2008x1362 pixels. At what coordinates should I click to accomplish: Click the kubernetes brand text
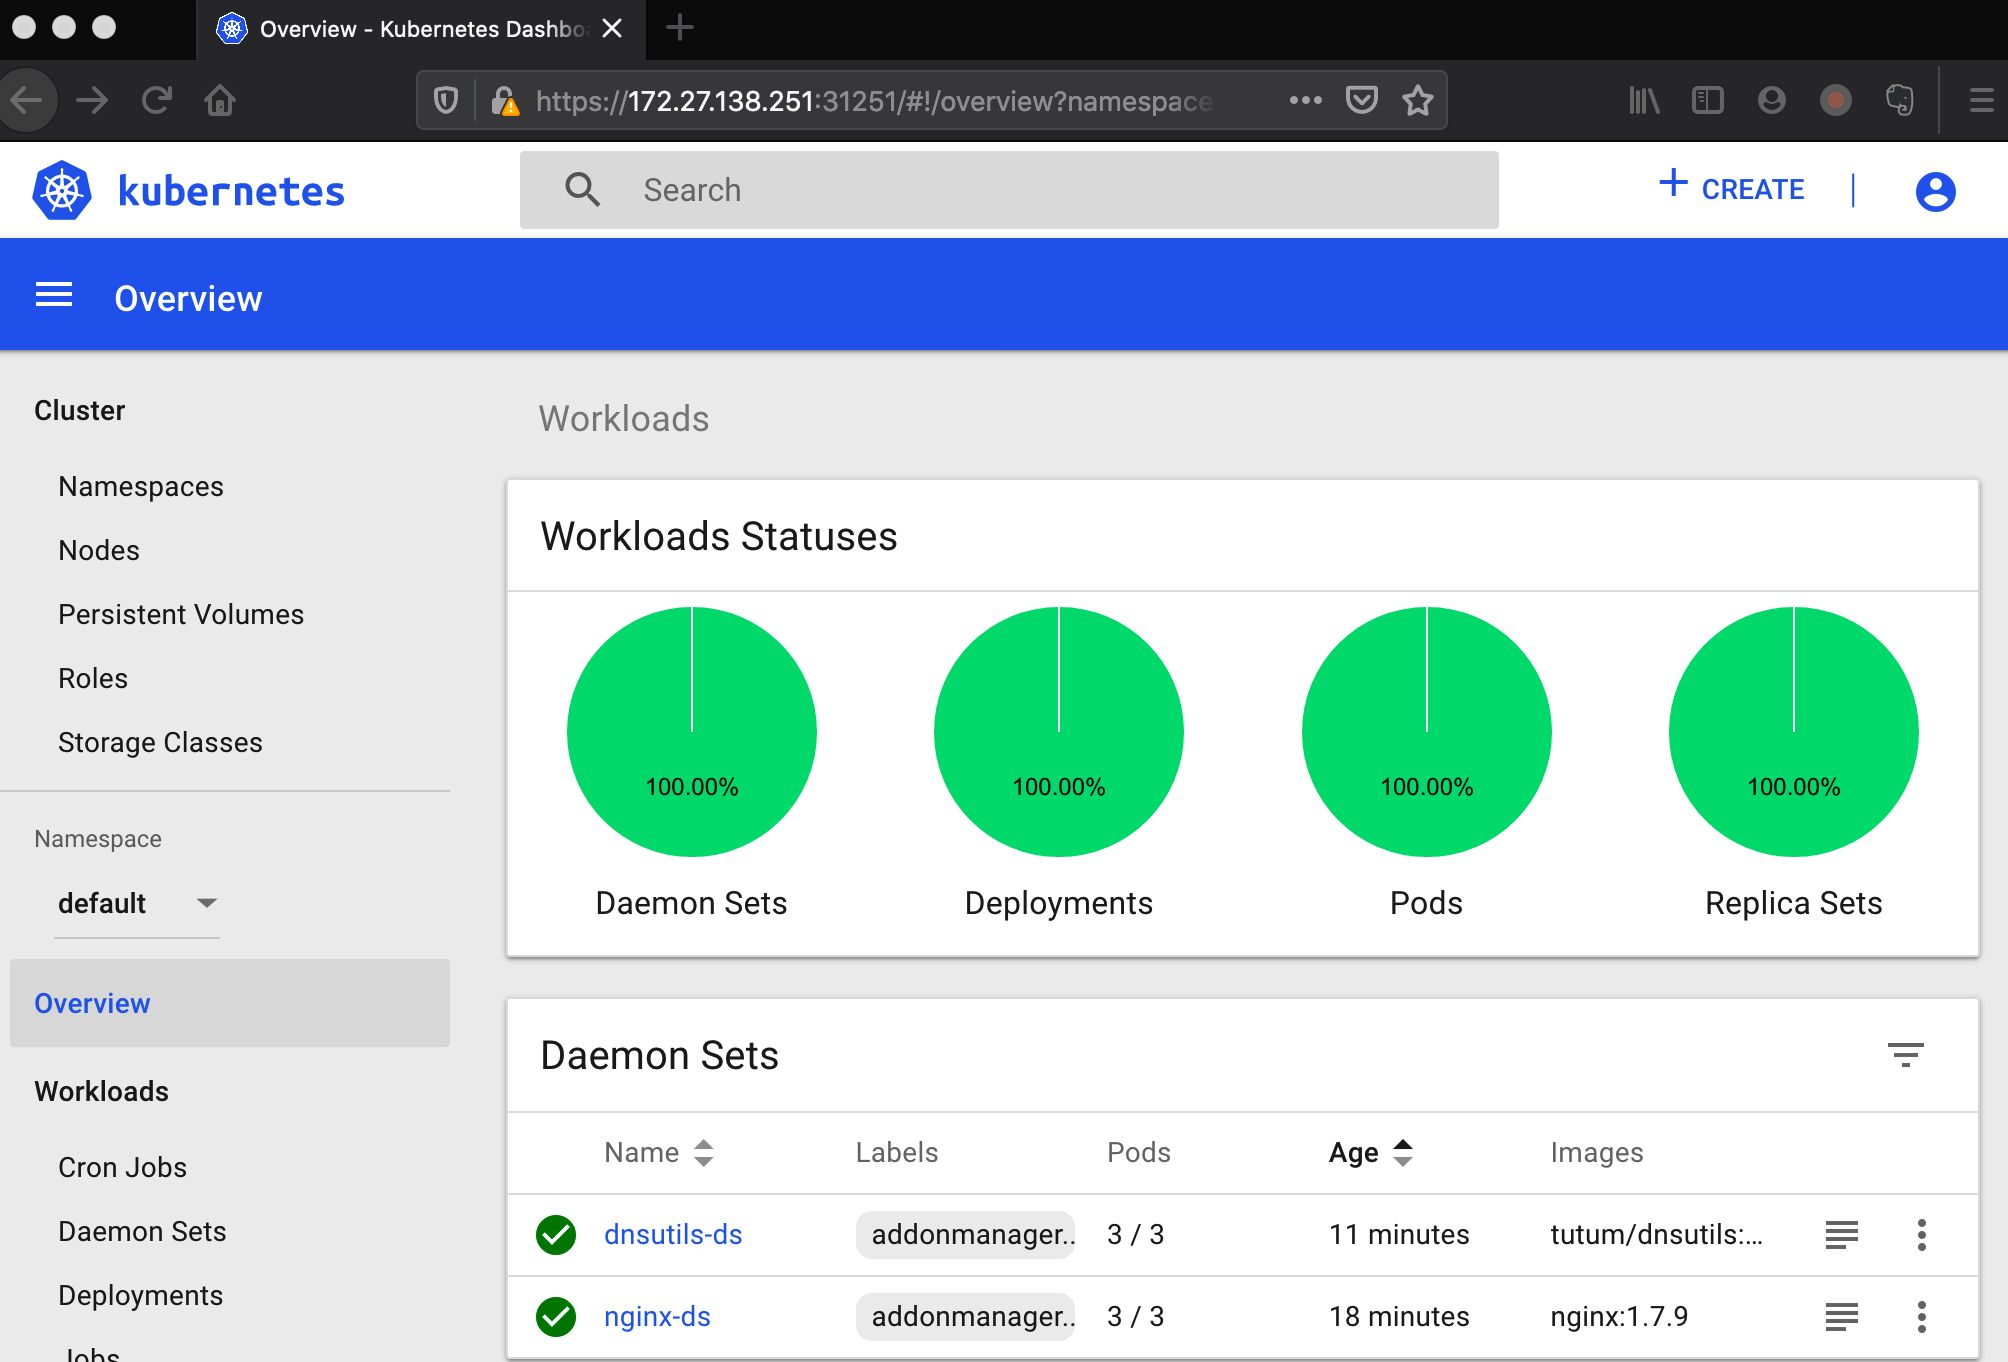(231, 191)
